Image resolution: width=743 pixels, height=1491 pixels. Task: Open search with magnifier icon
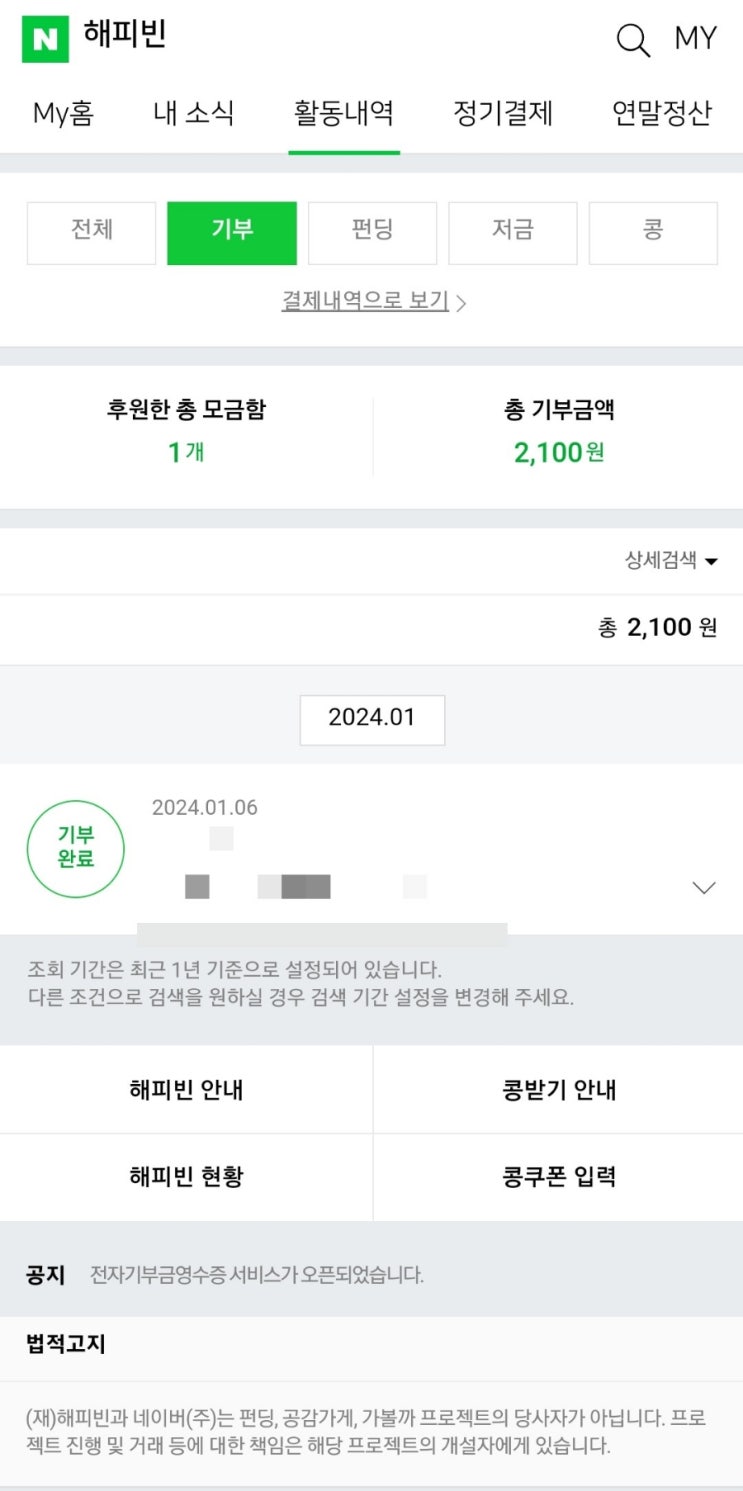point(632,40)
